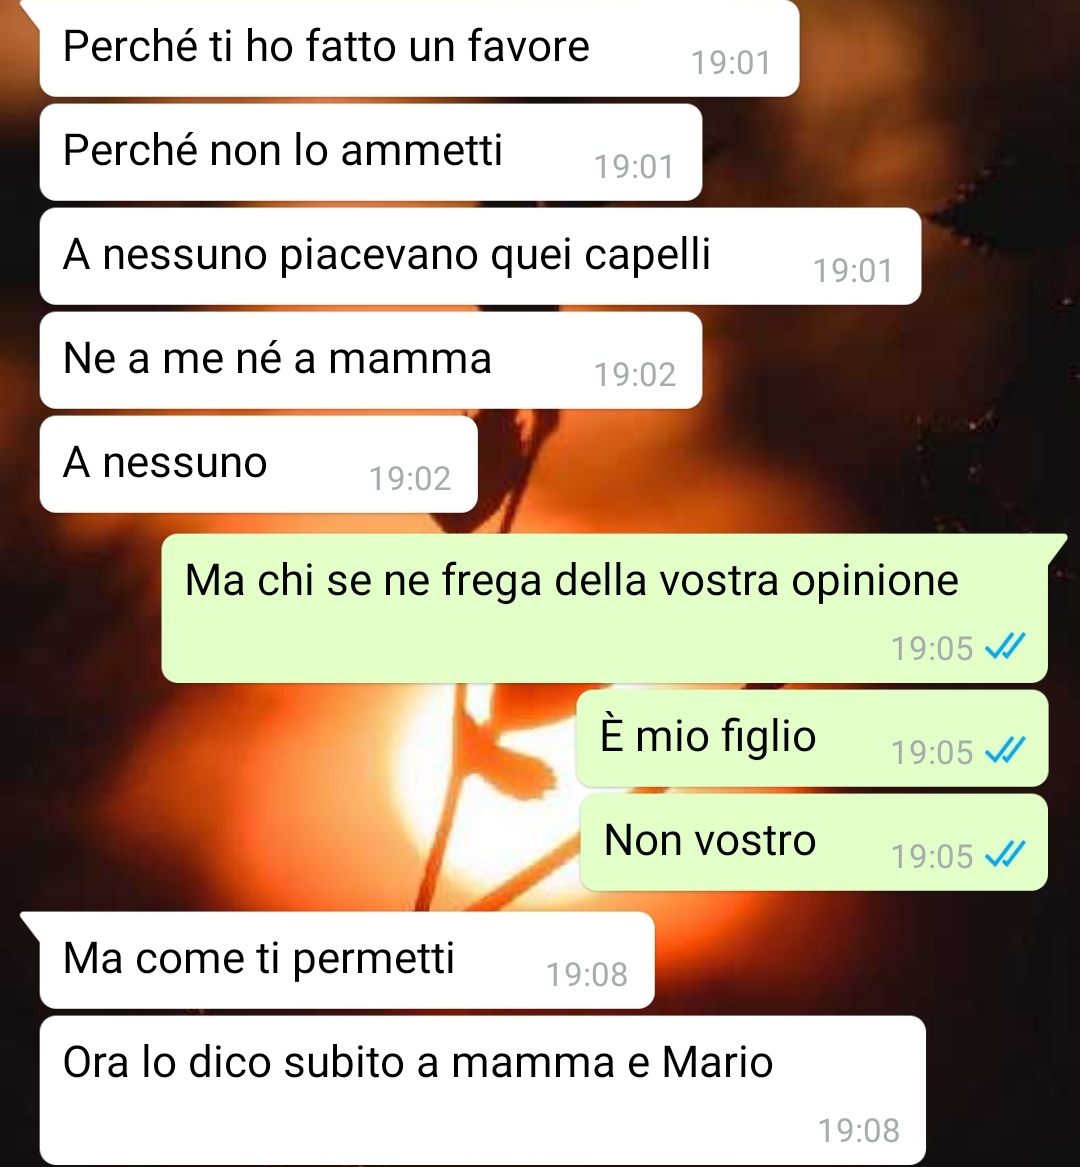1080x1167 pixels.
Task: Click the 19:08 timestamp of 'Ma come ti permetti'
Action: [587, 974]
